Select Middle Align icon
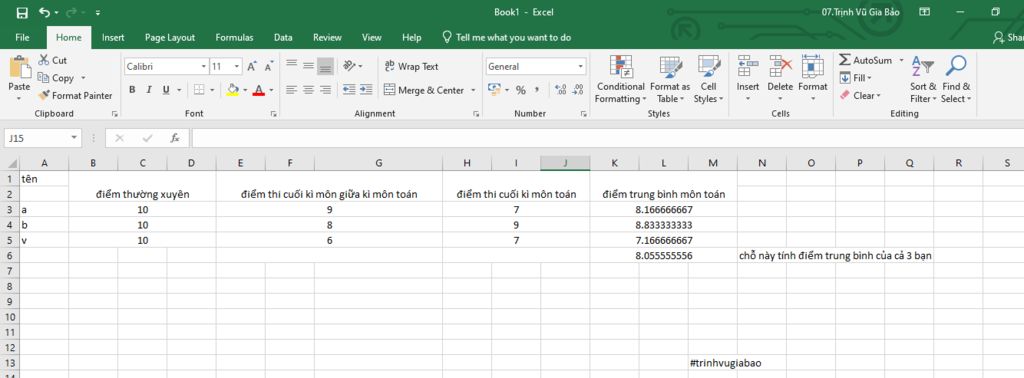This screenshot has width=1024, height=378. 308,65
